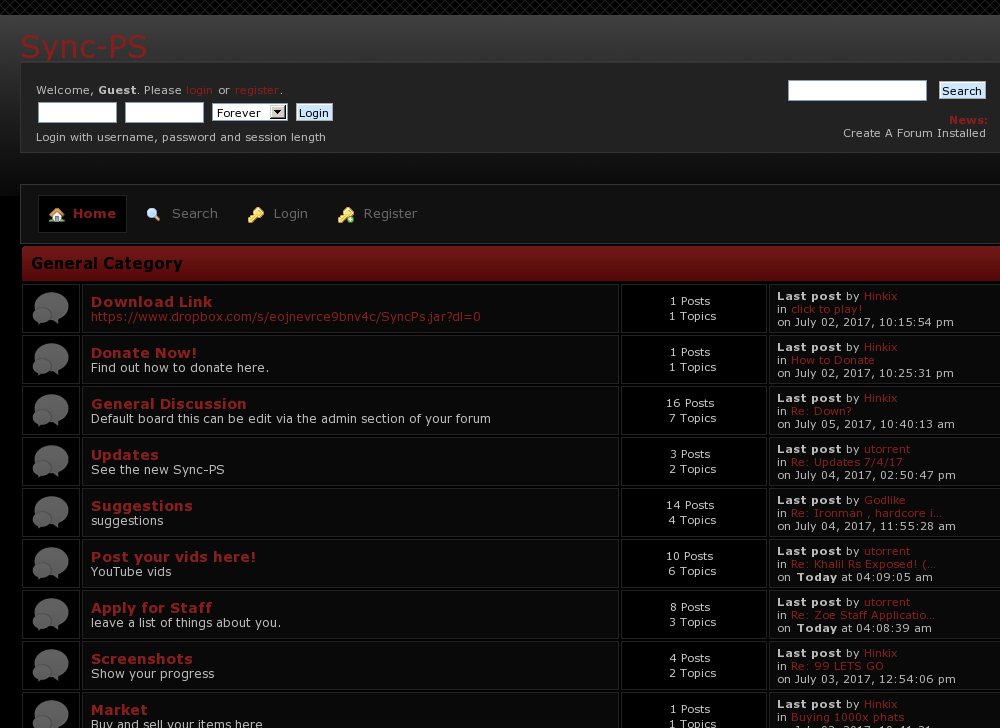
Task: Click the Login key icon in navigation
Action: tap(256, 215)
